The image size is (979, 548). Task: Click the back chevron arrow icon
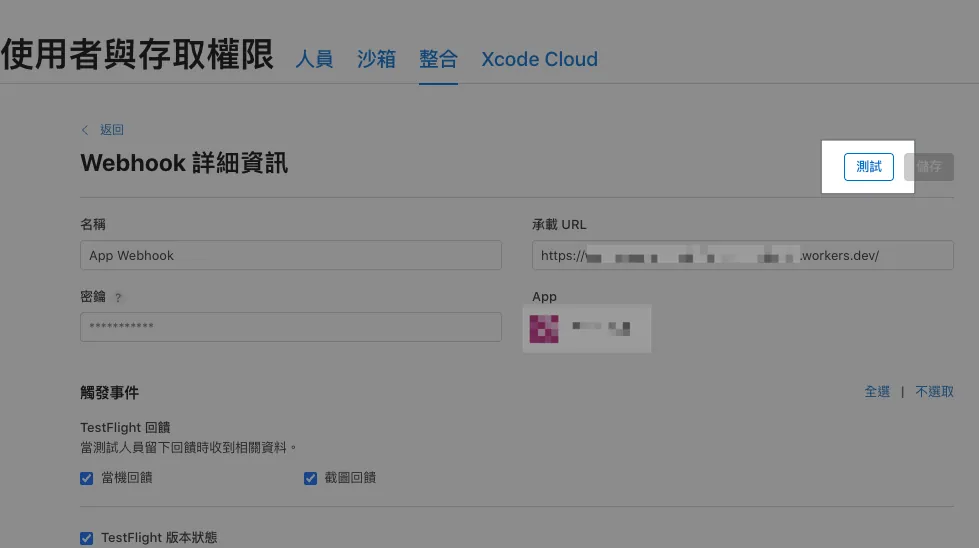(x=85, y=130)
